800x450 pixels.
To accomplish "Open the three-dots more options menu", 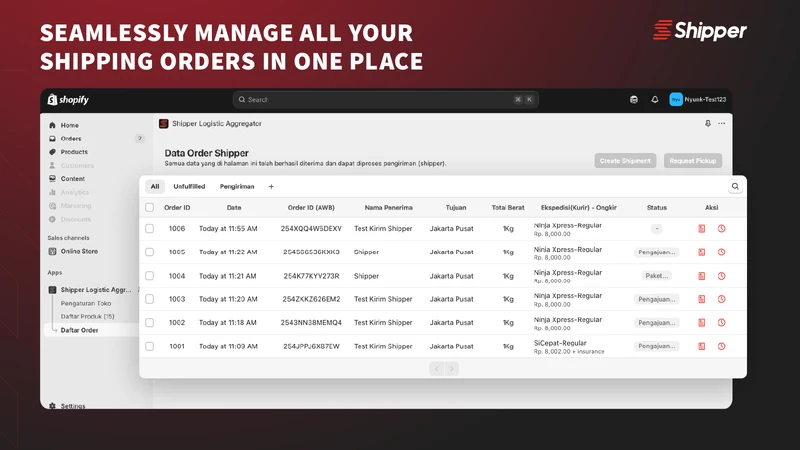I will pos(721,123).
